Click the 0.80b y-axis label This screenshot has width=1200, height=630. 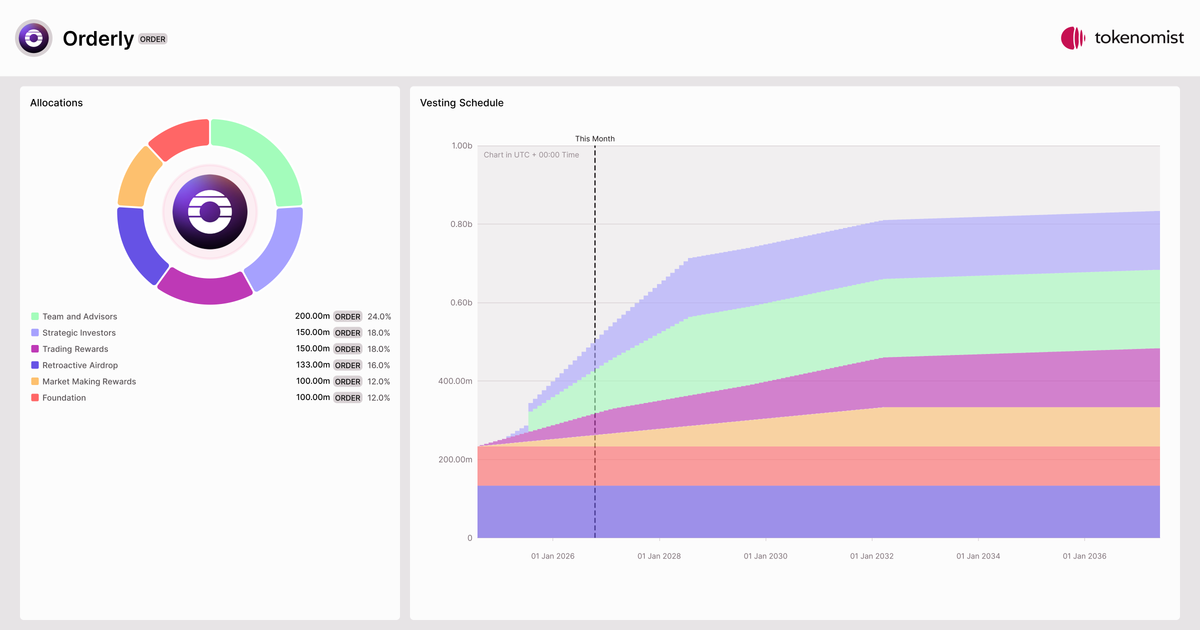tap(461, 224)
